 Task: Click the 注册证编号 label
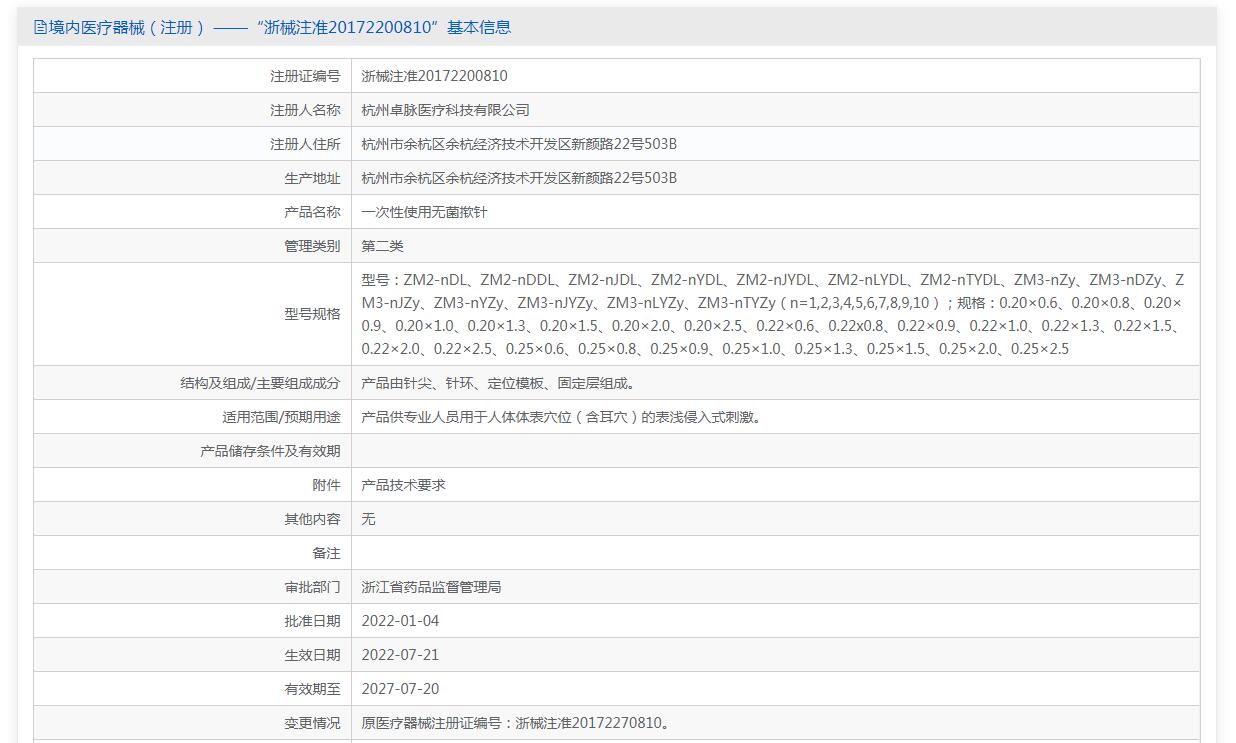(305, 76)
